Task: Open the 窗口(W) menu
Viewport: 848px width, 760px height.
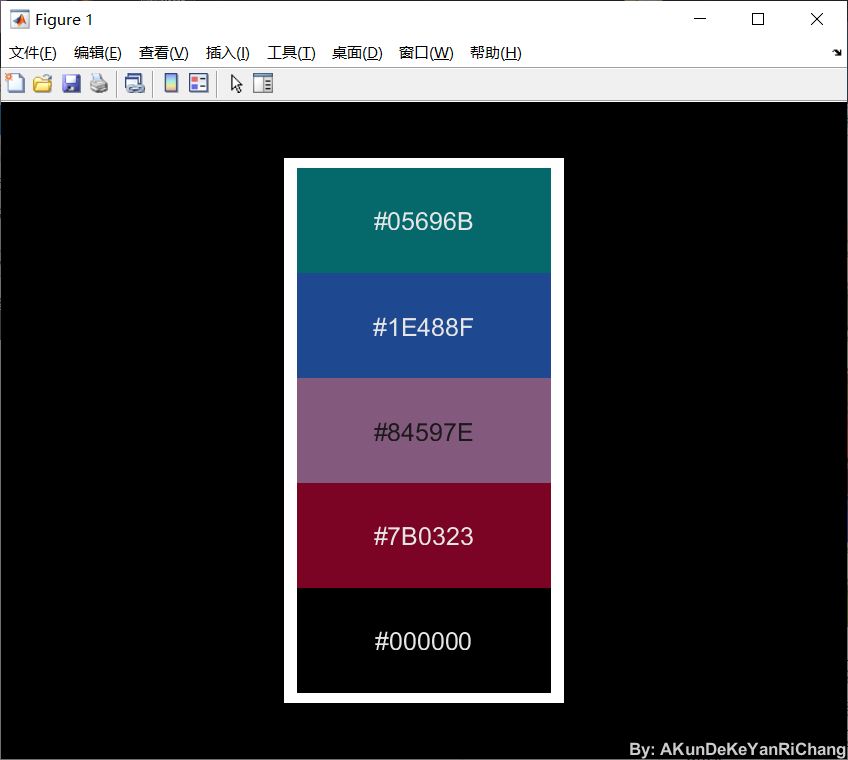Action: click(x=426, y=53)
